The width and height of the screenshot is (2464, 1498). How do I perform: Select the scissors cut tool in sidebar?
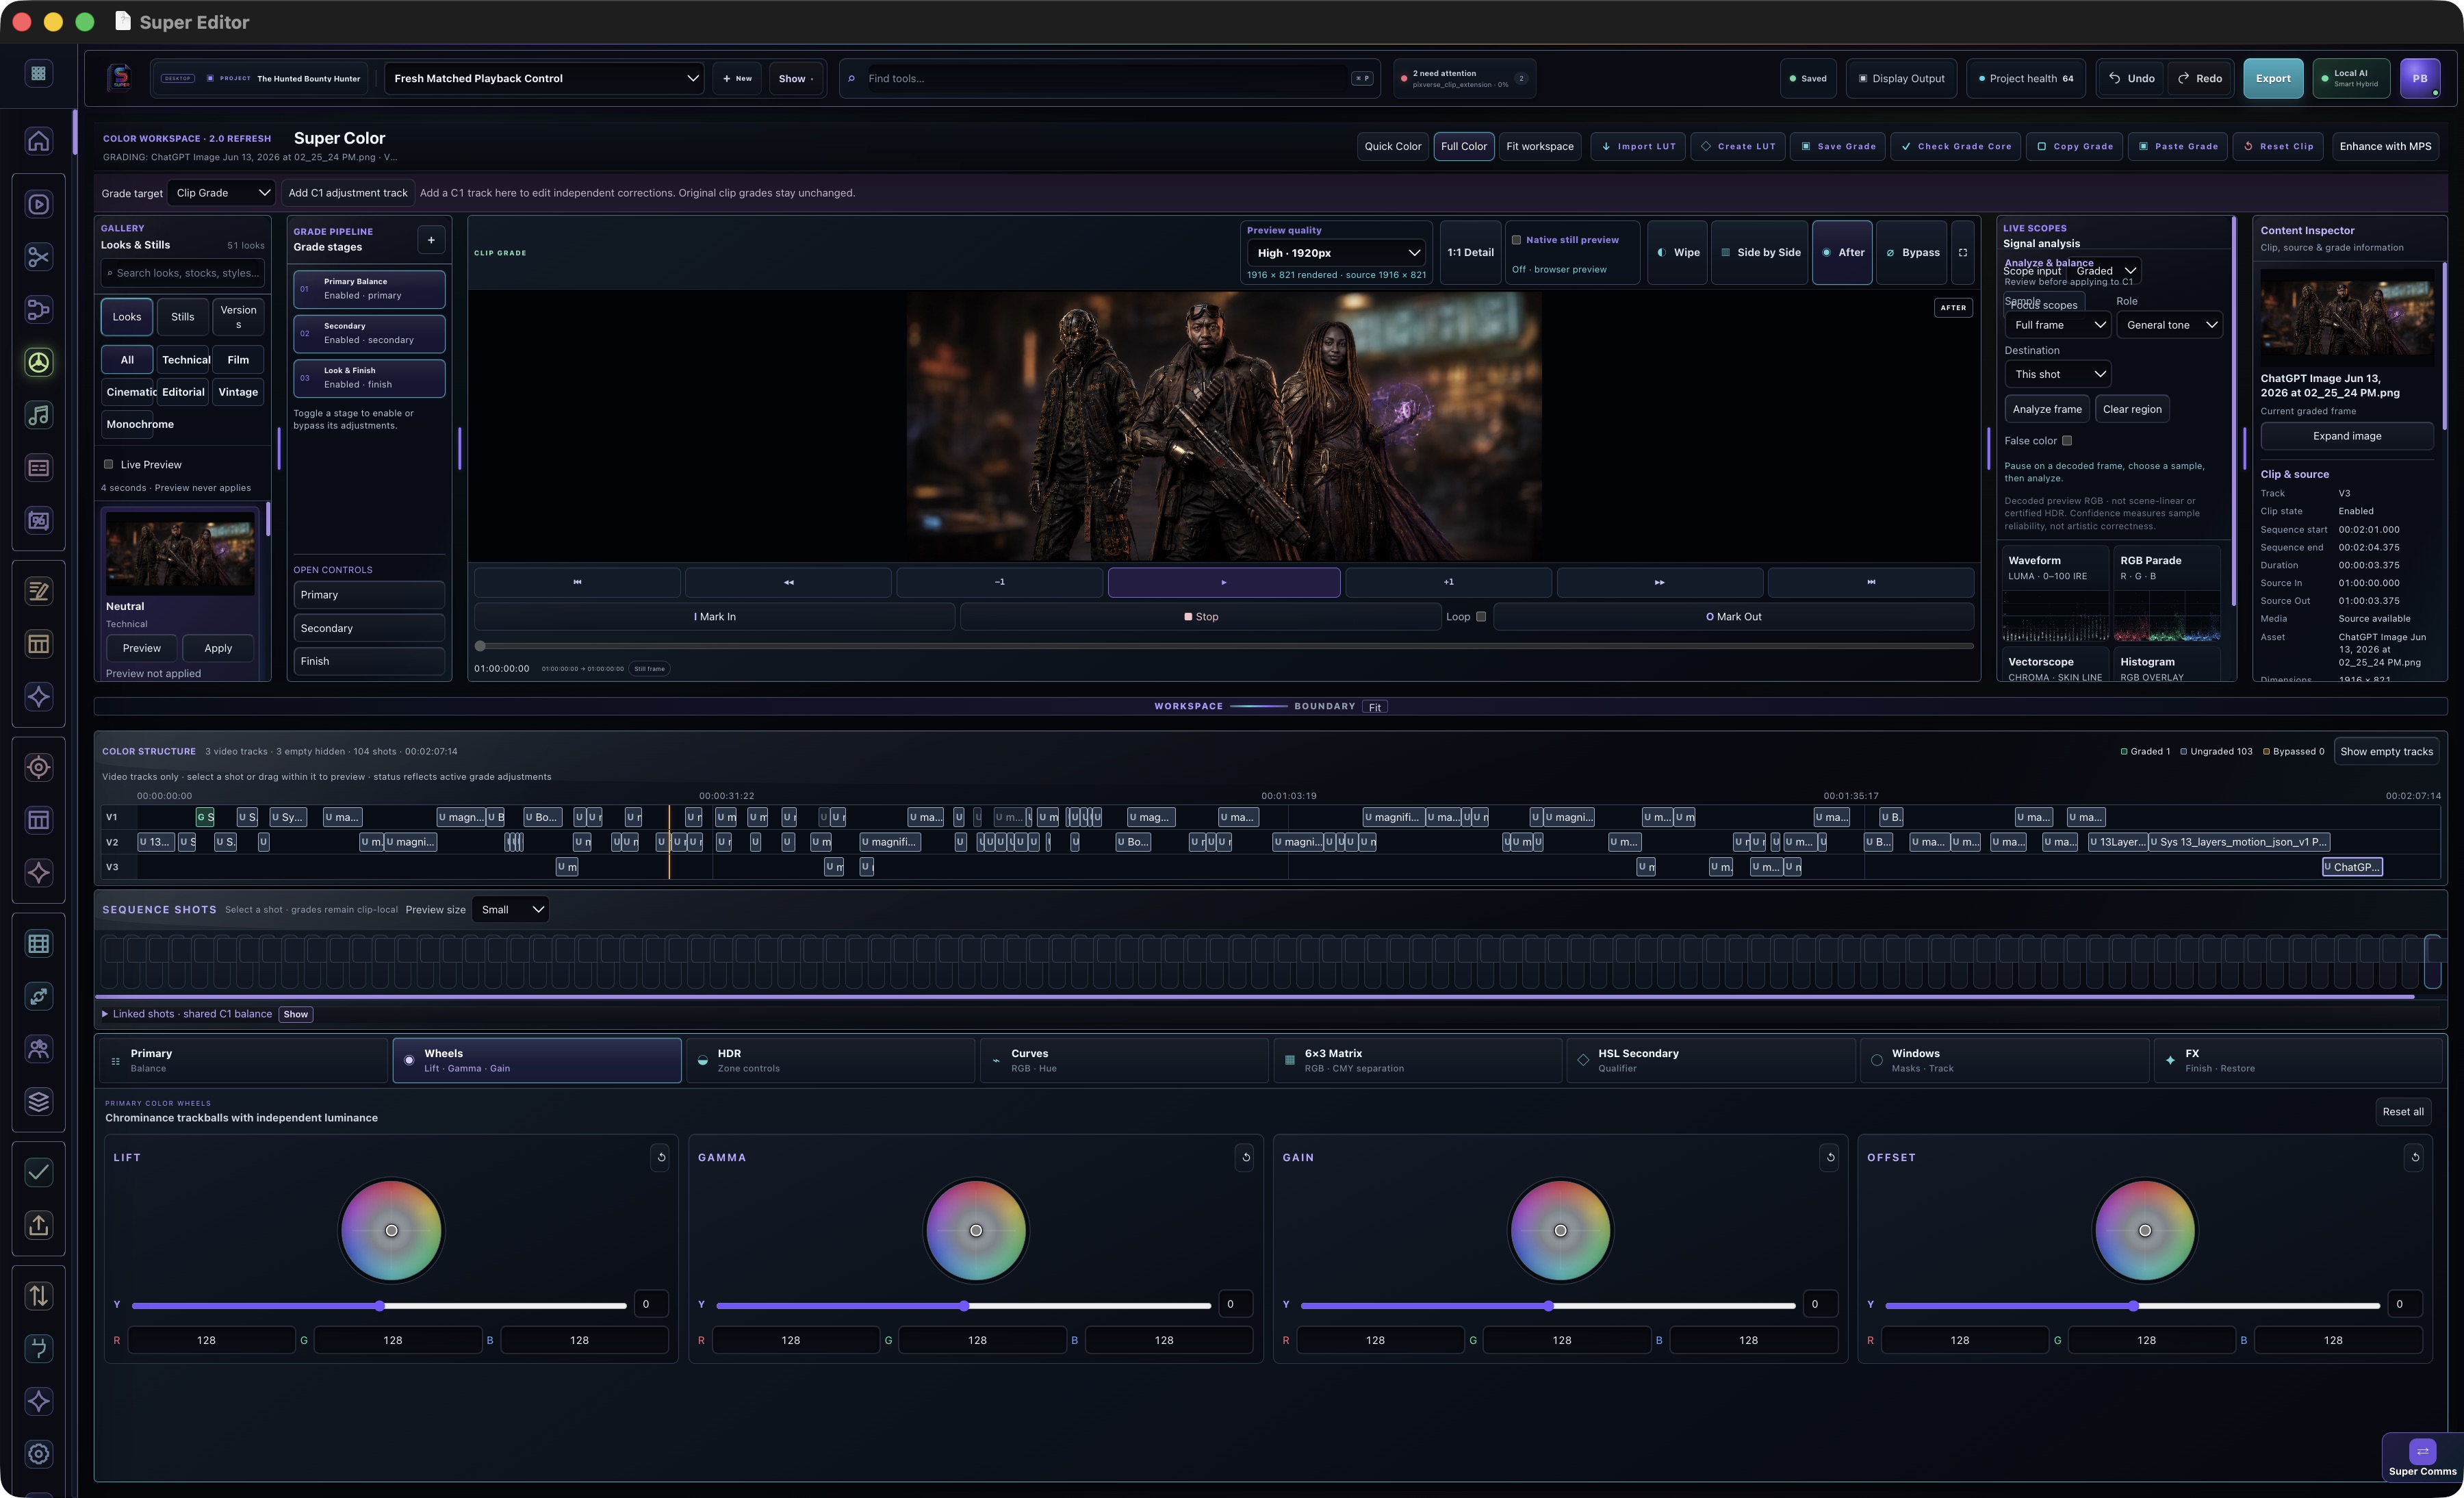[x=38, y=257]
